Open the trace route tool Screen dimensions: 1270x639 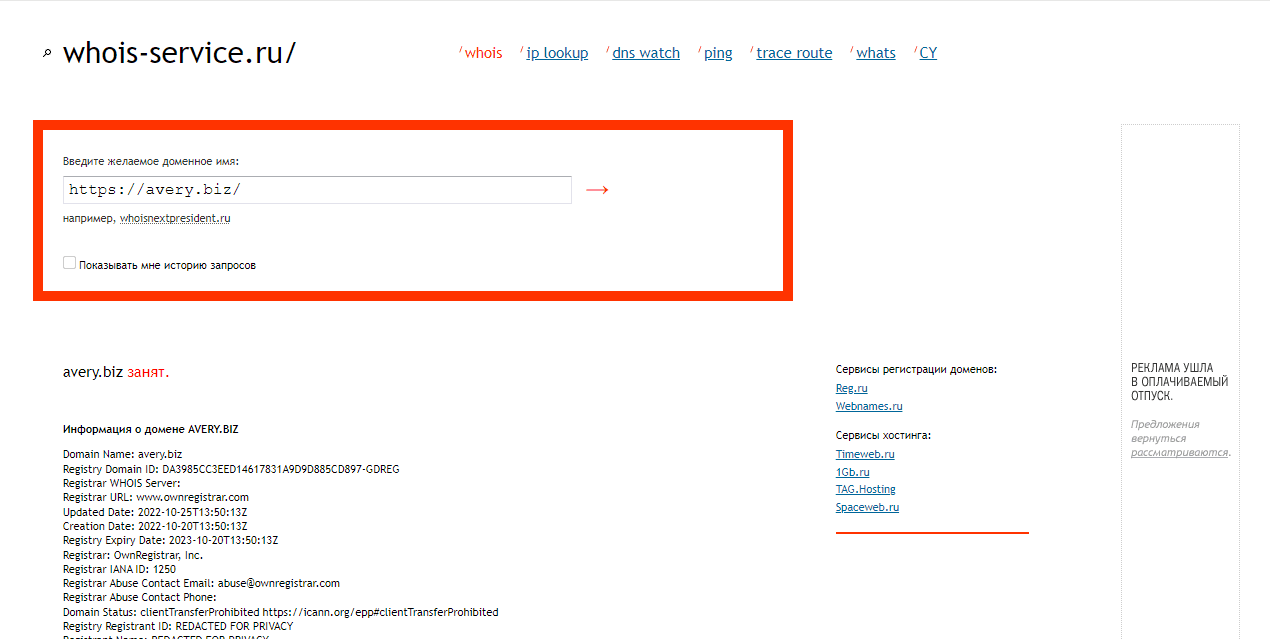pos(794,53)
